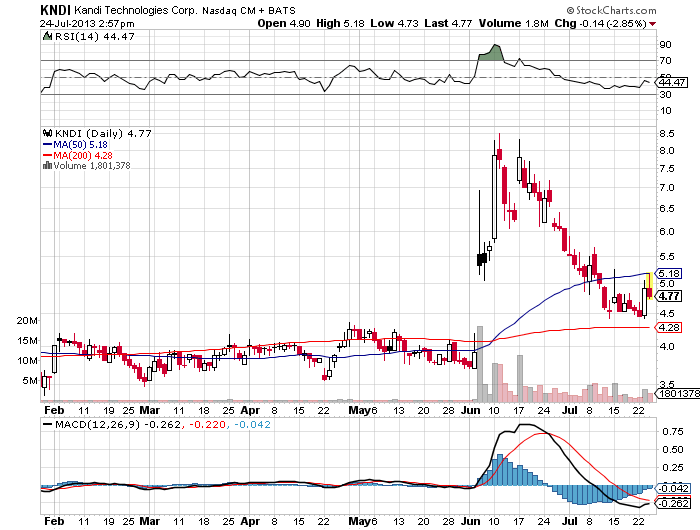Viewport: 700px width, 530px height.
Task: Click the MACD signal value -0.220
Action: [x=207, y=424]
